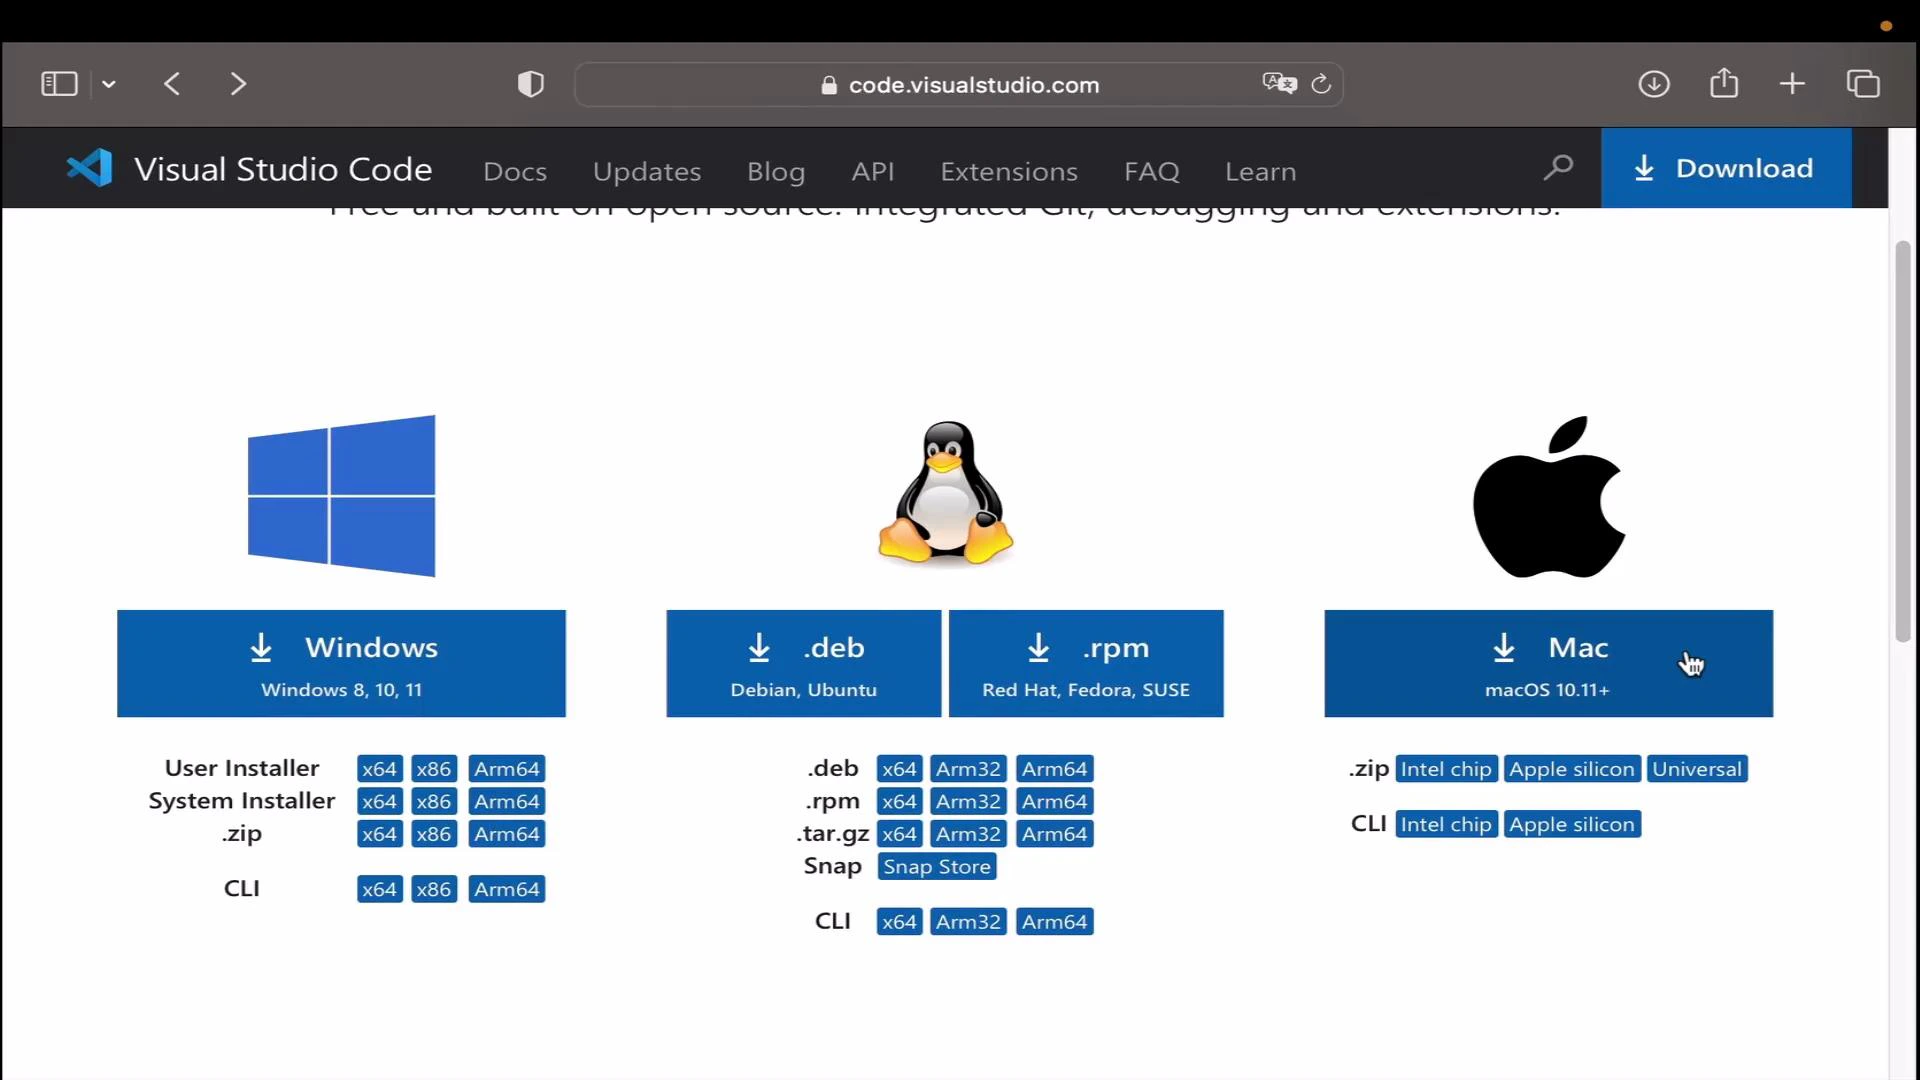Select Windows .zip x64 link
The height and width of the screenshot is (1080, 1920).
click(379, 834)
